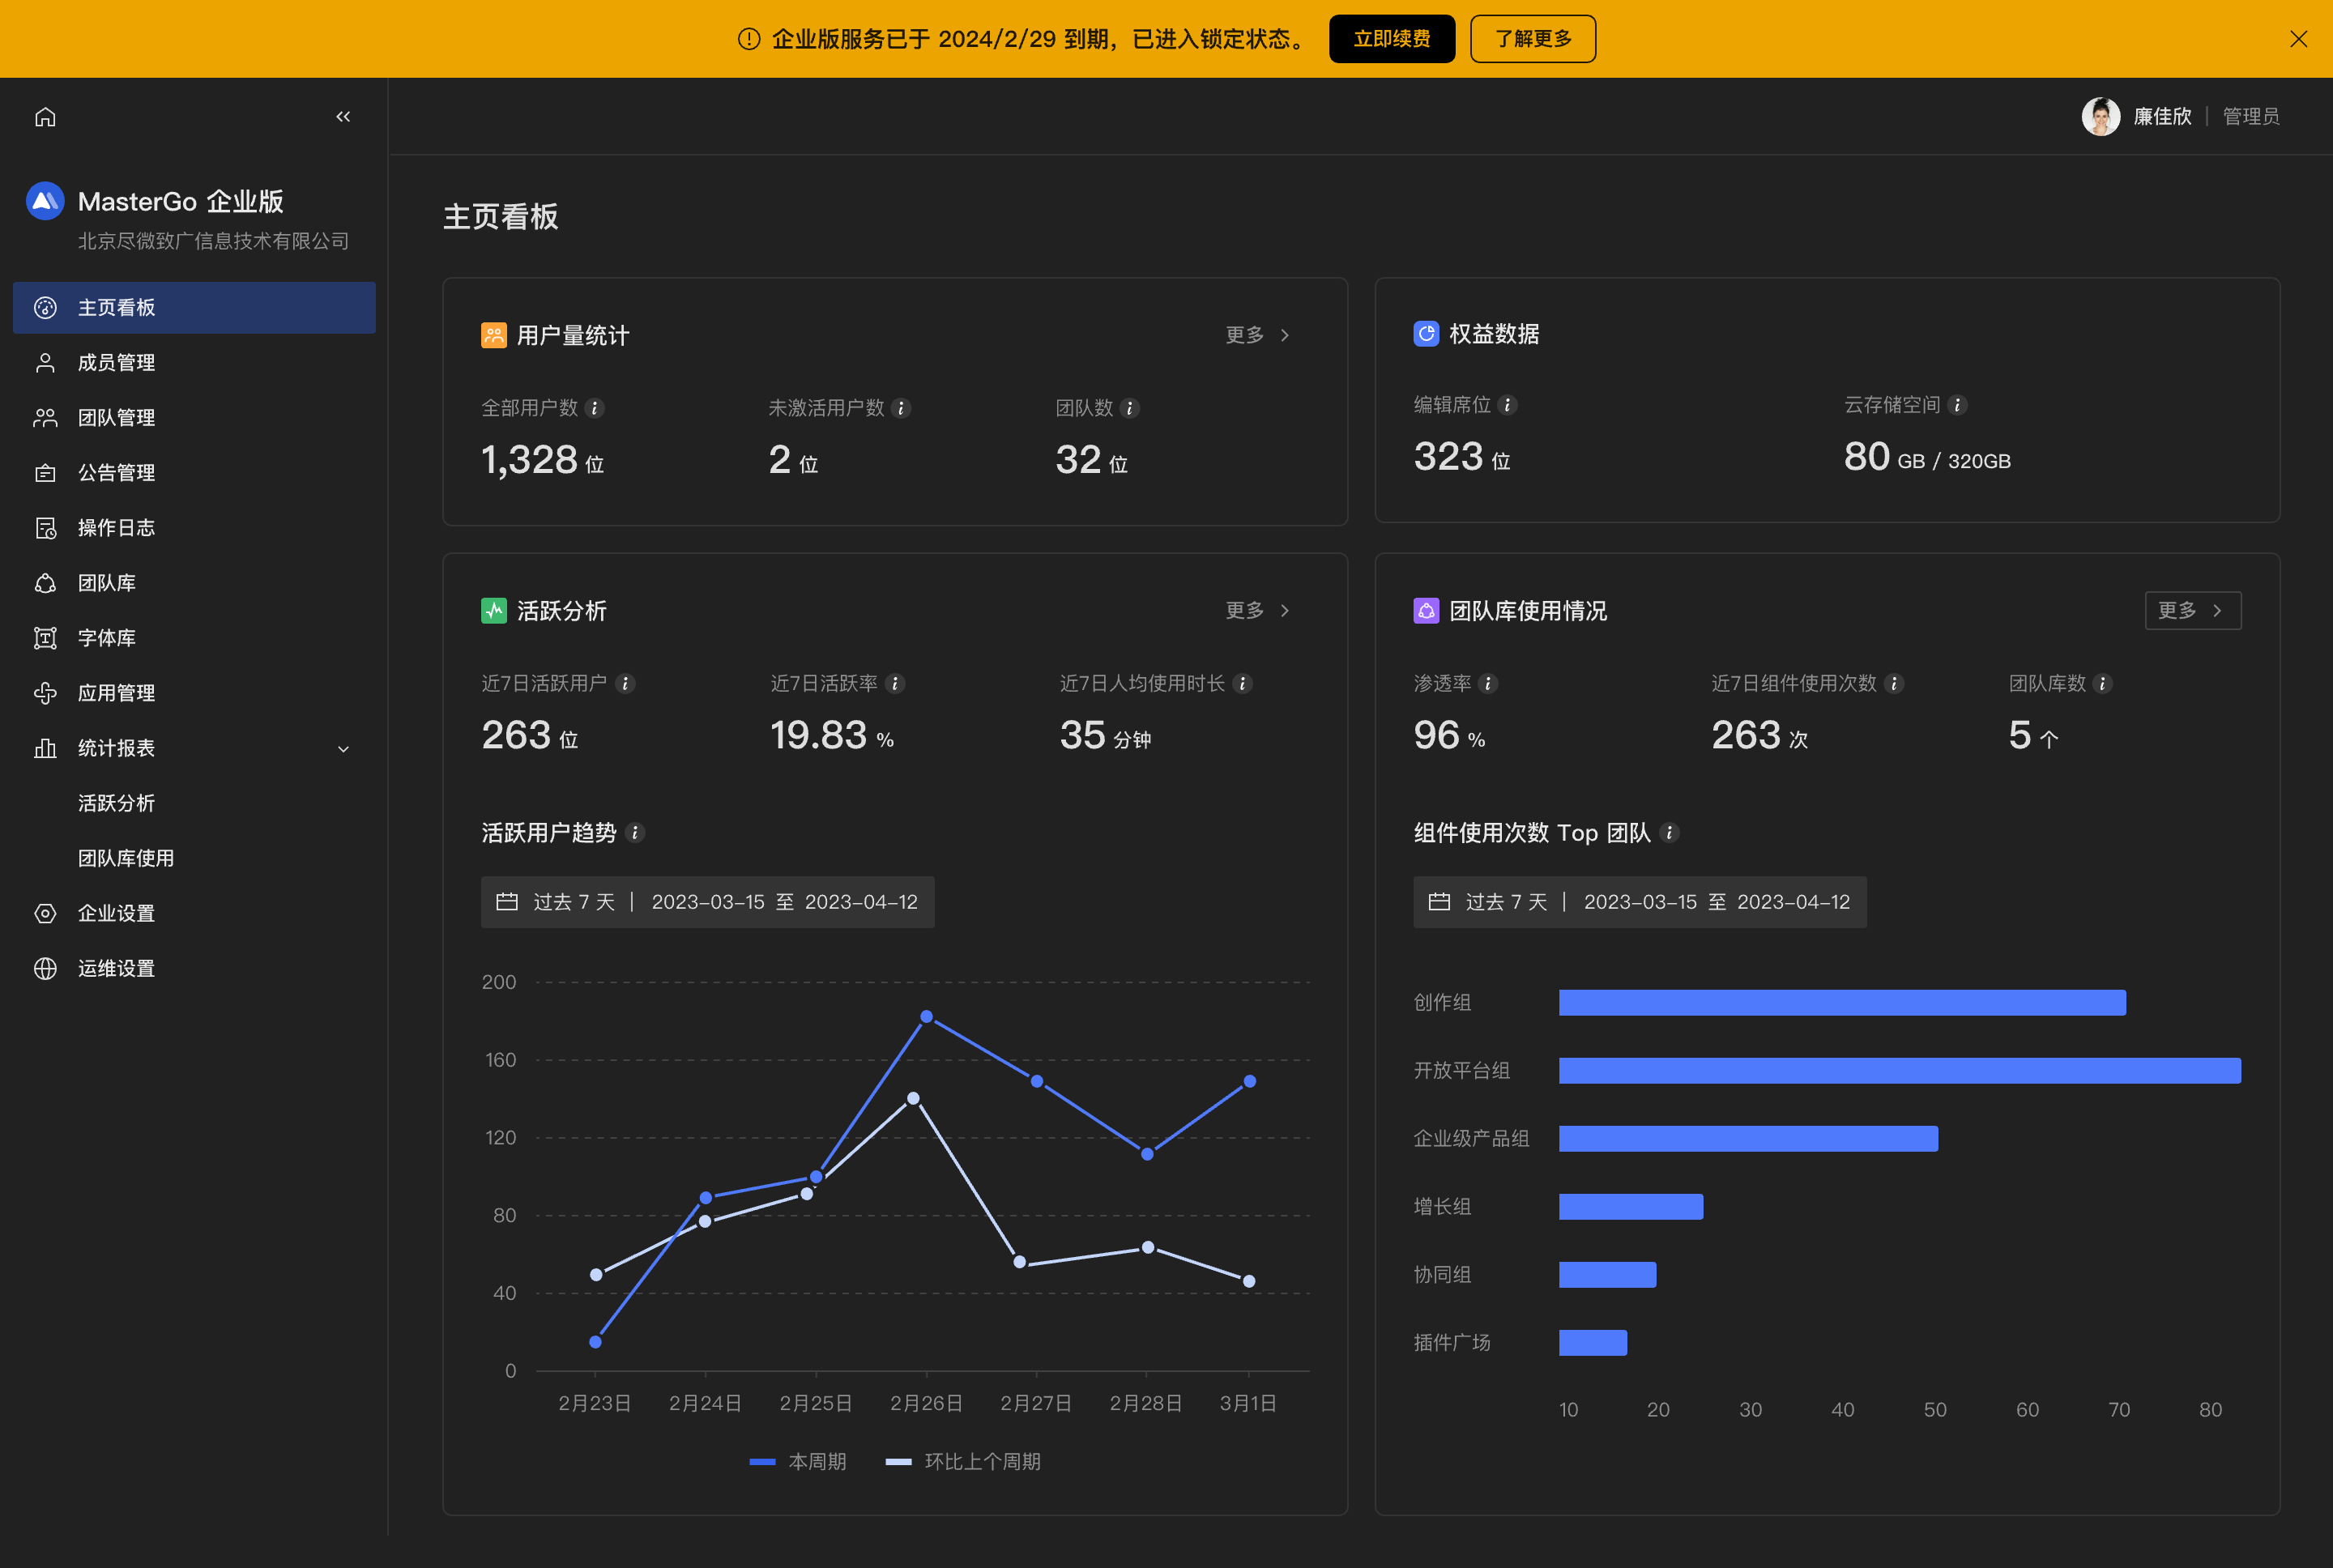Open date range picker under 活跃用户趋势

pos(707,902)
